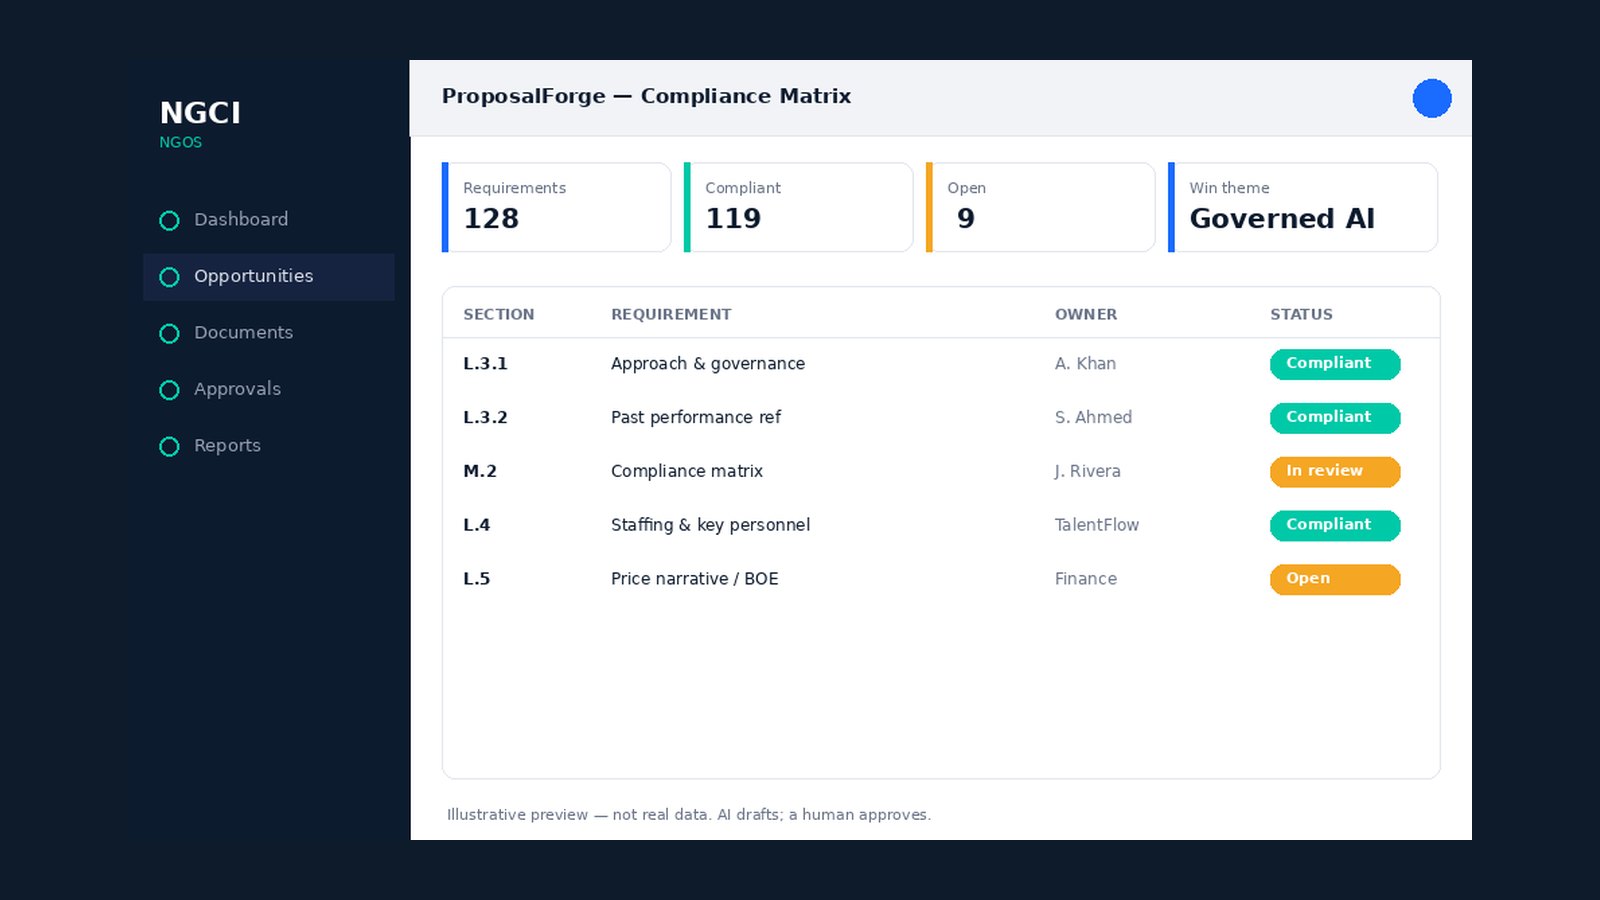1600x900 pixels.
Task: Select section cell L.3.1
Action: pos(485,364)
